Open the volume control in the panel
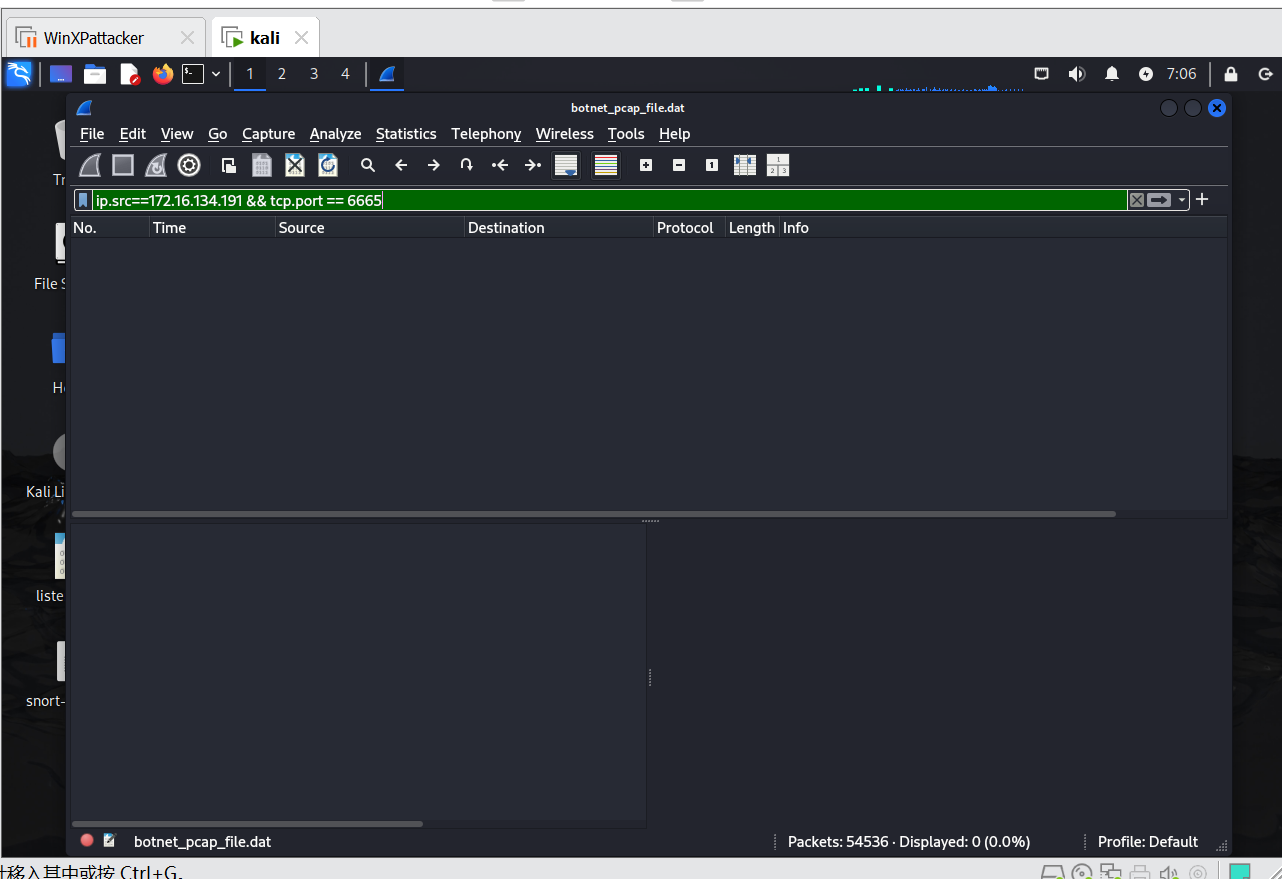This screenshot has width=1282, height=879. [1076, 73]
